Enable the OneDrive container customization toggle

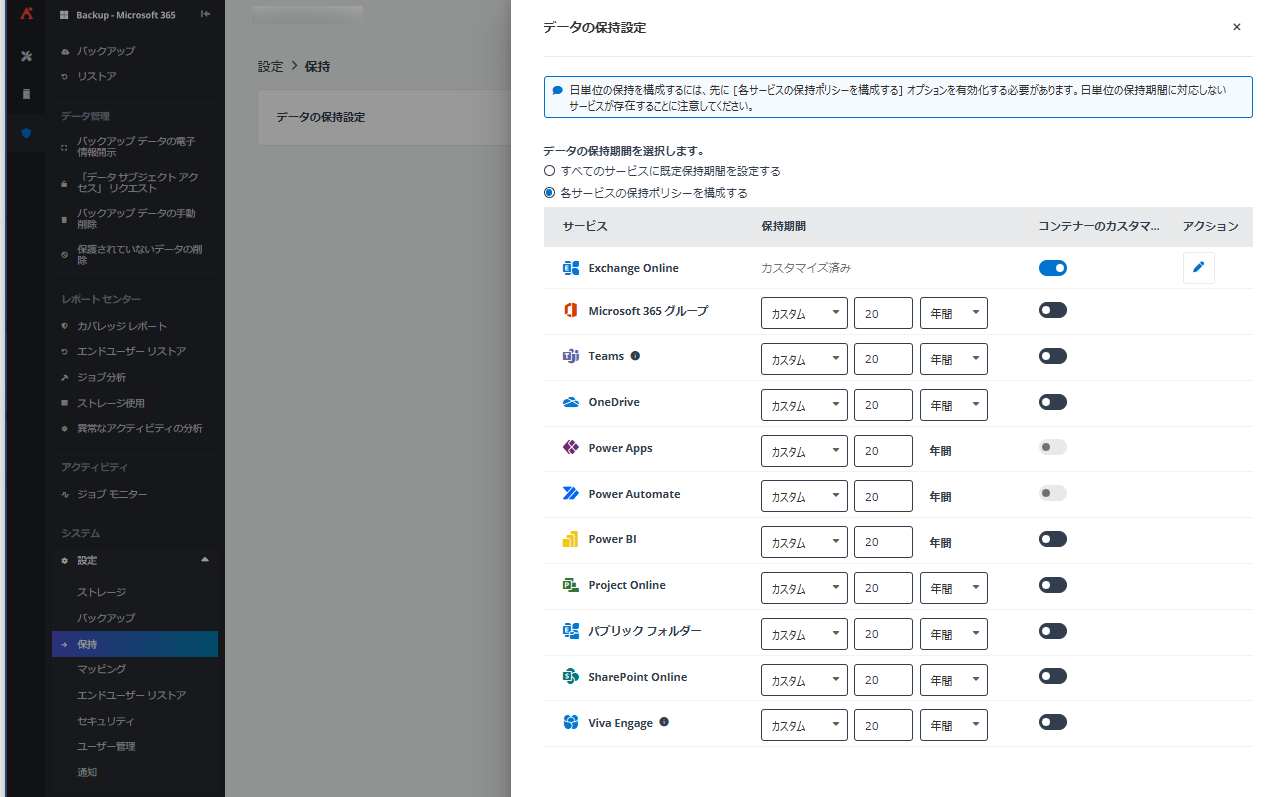(1053, 402)
